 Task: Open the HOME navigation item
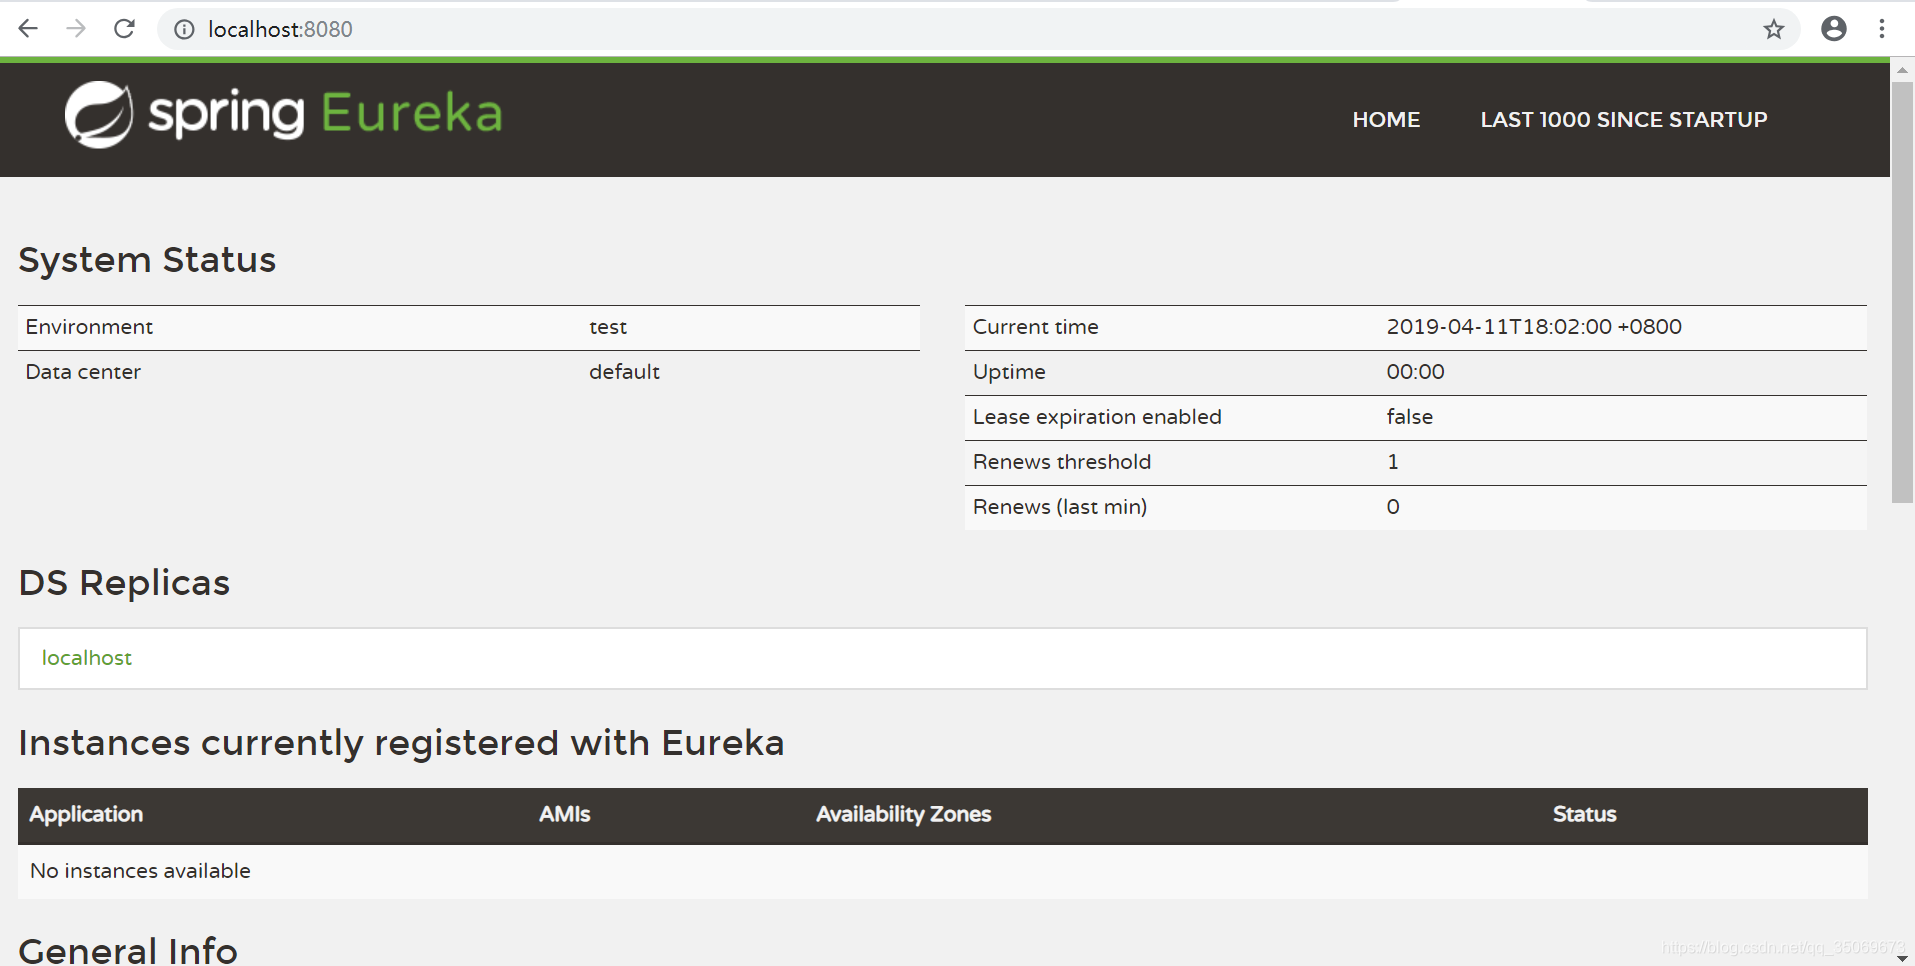click(1386, 120)
